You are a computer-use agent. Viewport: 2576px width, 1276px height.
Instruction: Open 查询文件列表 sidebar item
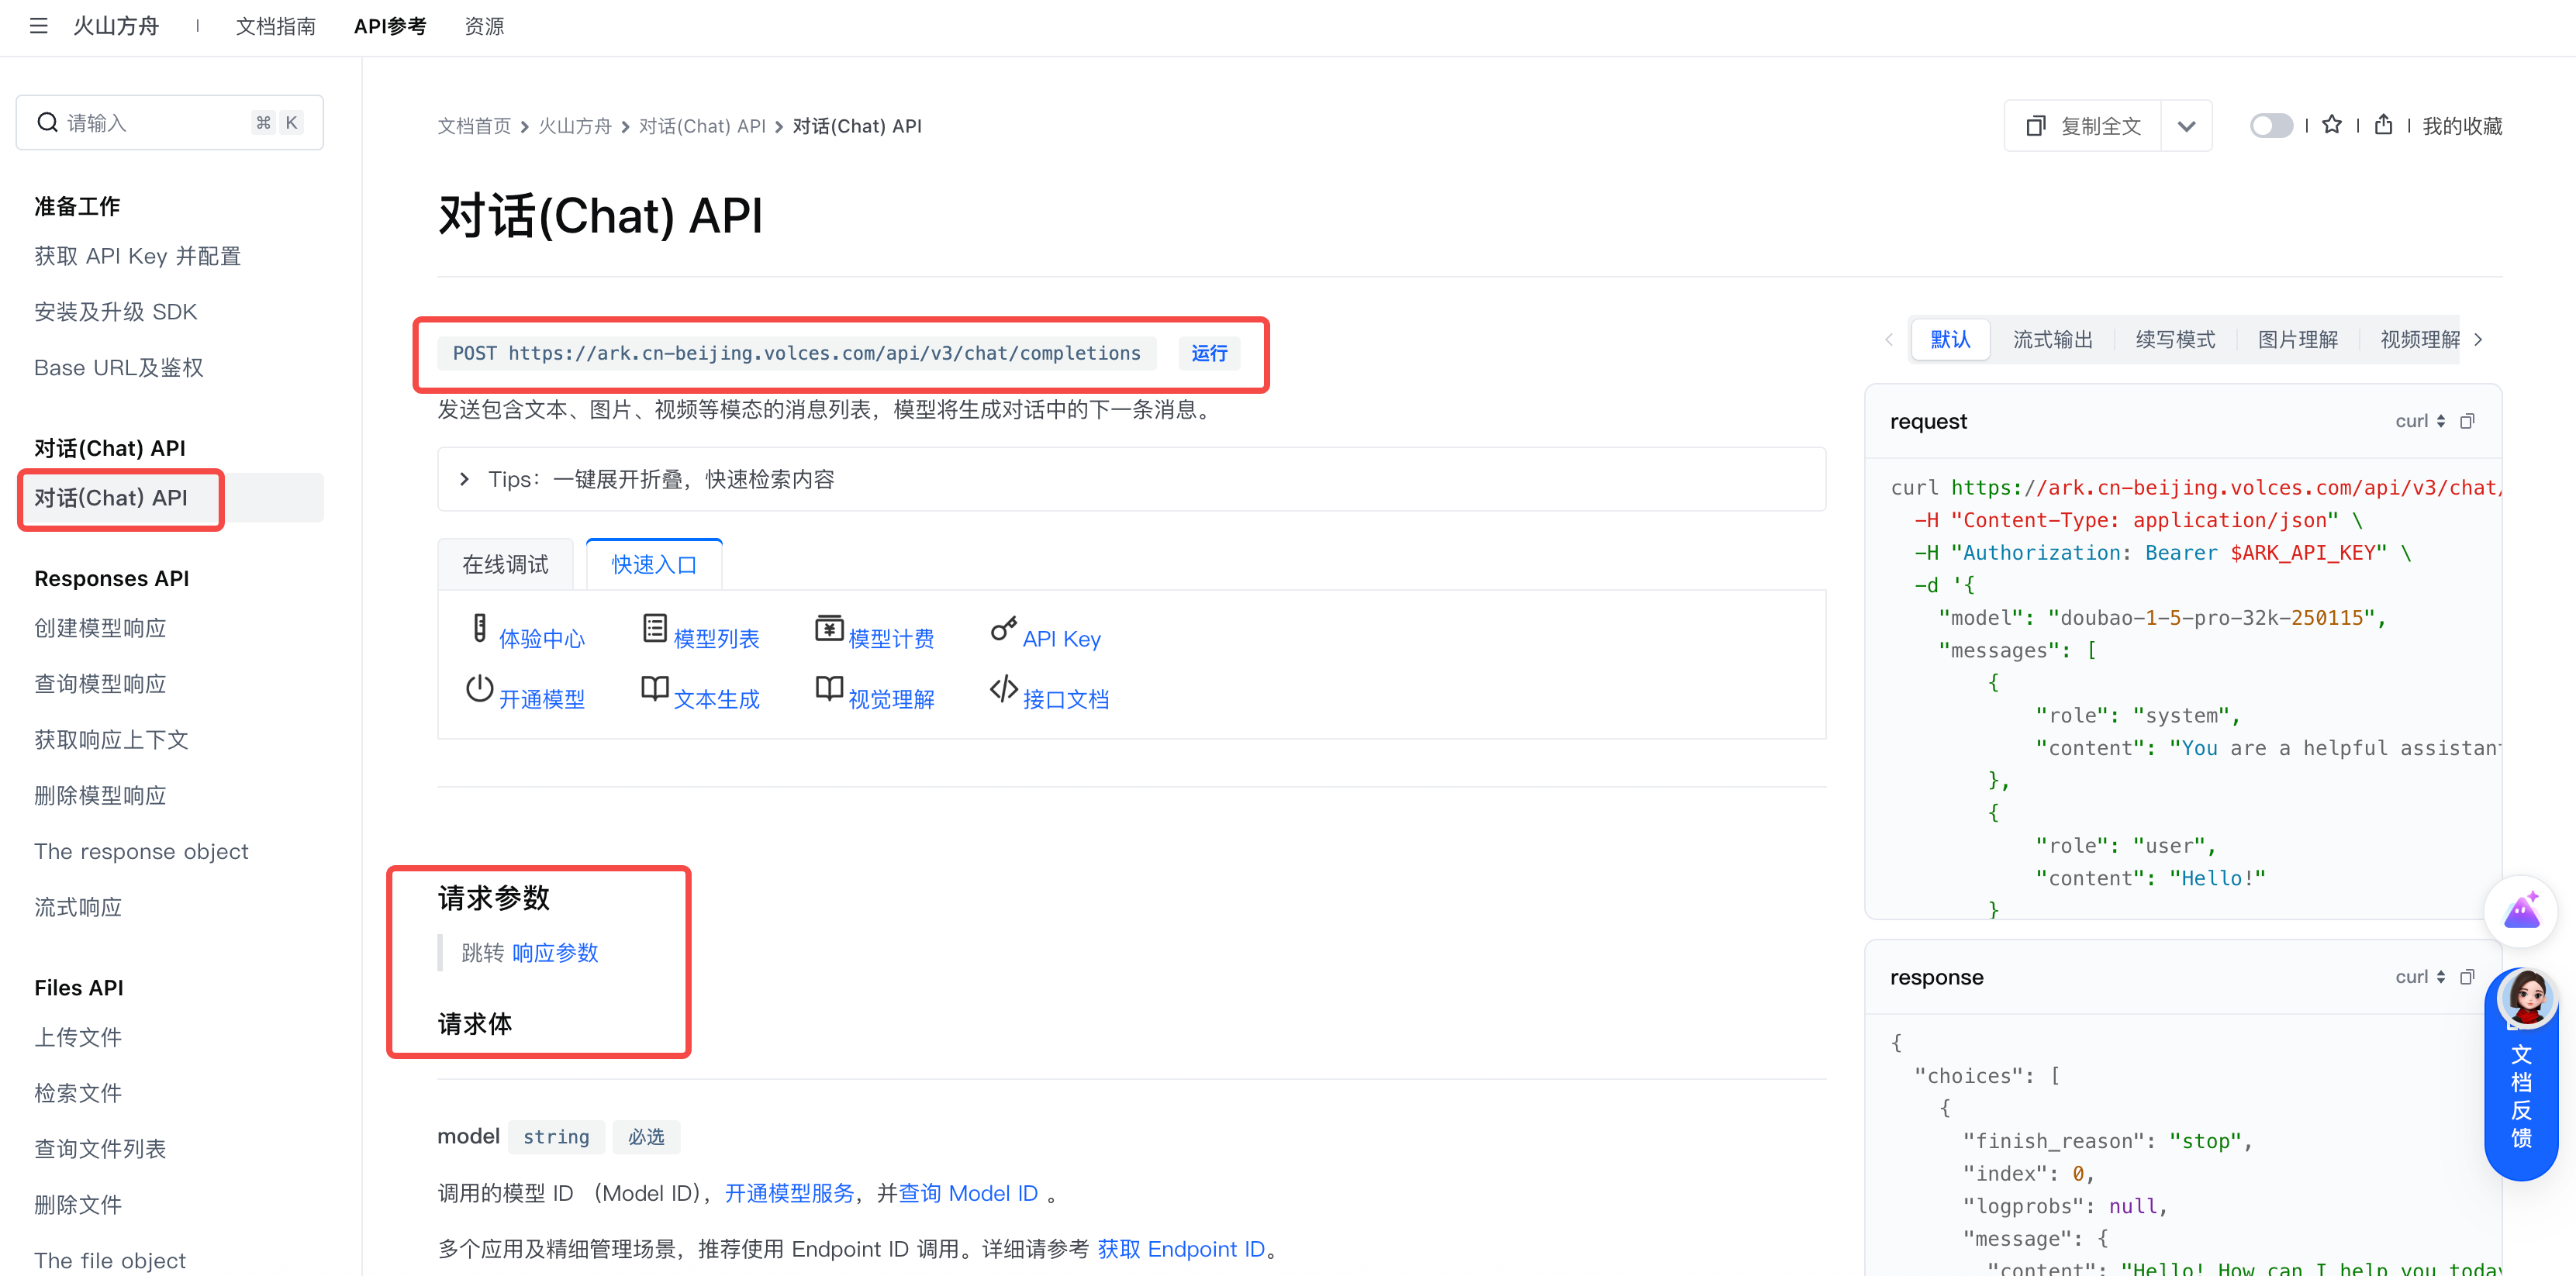[100, 1149]
